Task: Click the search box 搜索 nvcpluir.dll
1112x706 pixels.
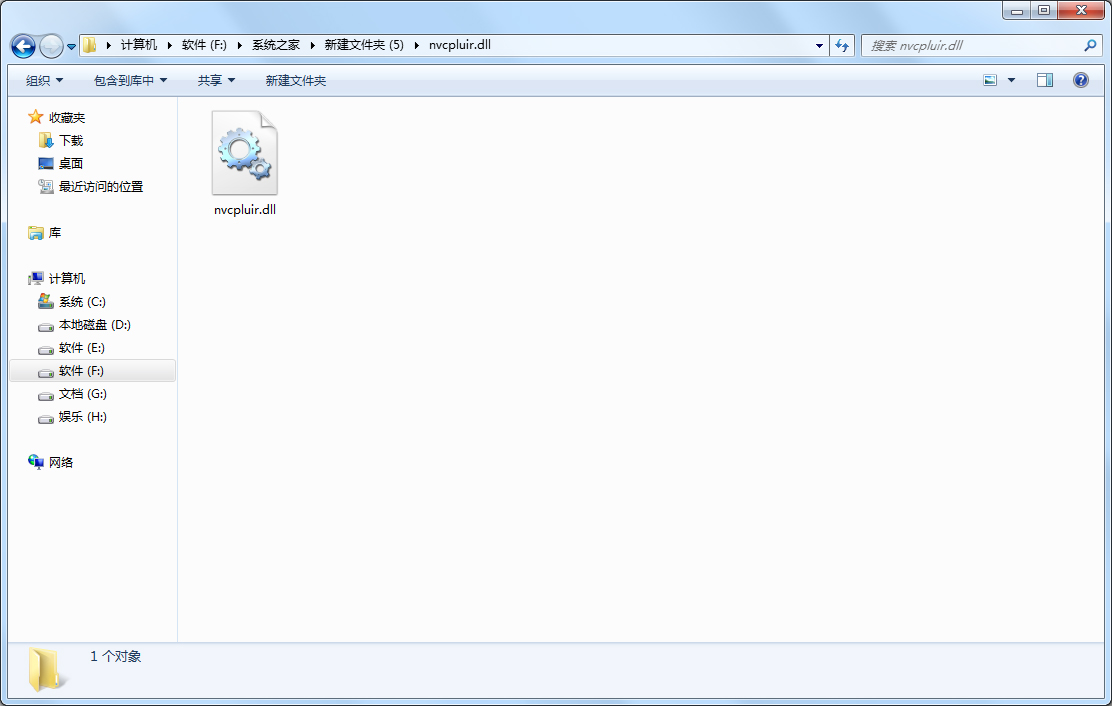Action: 970,46
